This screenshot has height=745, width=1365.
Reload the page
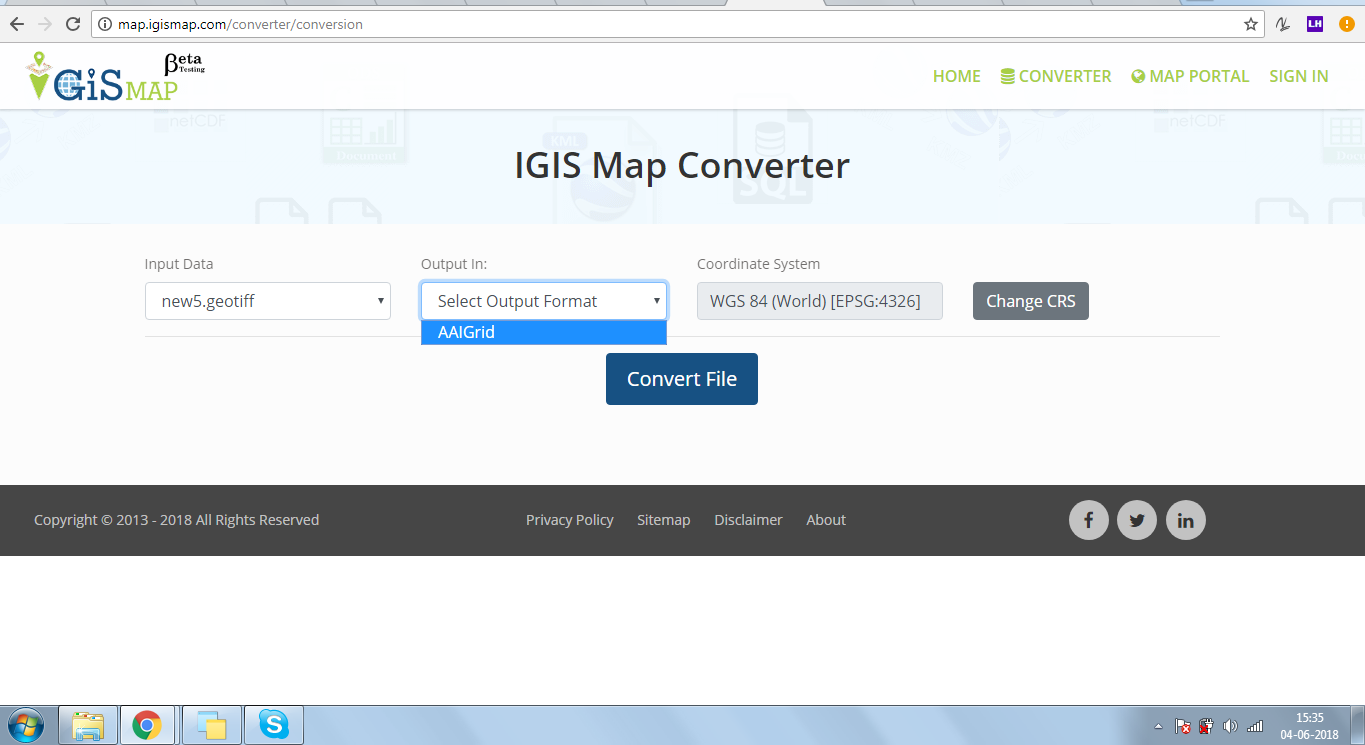pos(72,24)
